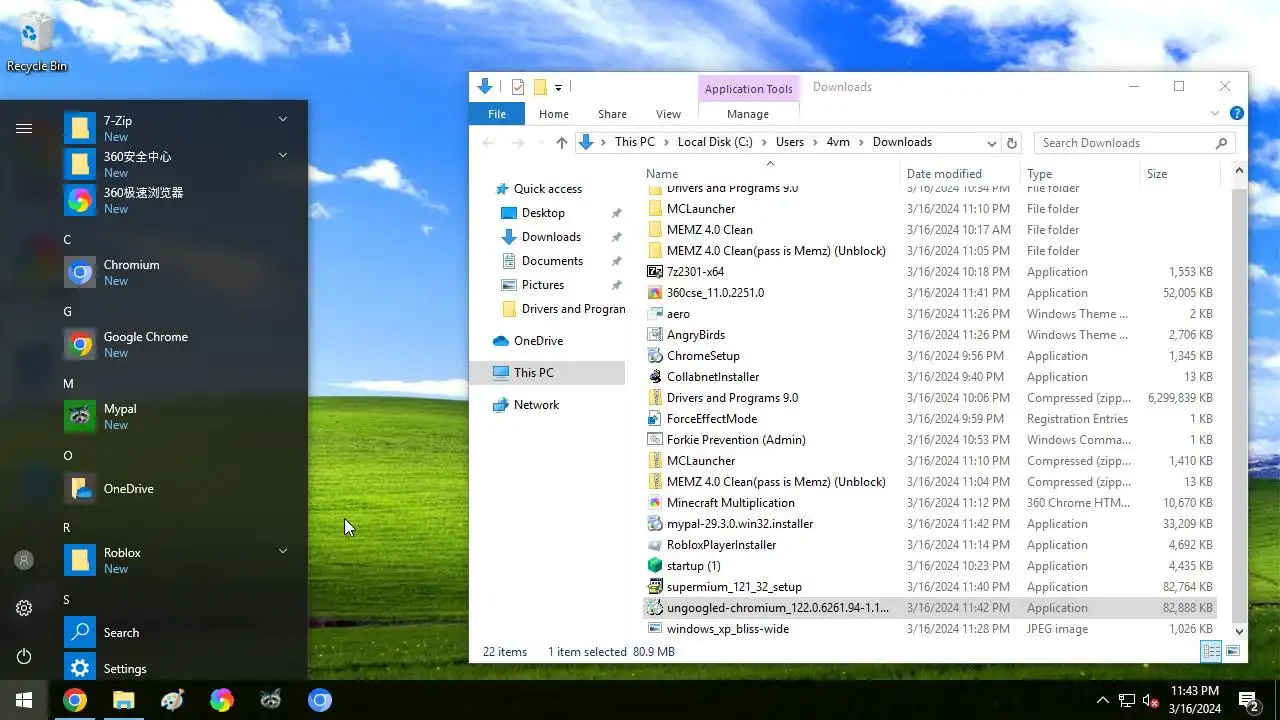Click the user account icon in Start menu
The height and width of the screenshot is (720, 1280).
point(24,560)
